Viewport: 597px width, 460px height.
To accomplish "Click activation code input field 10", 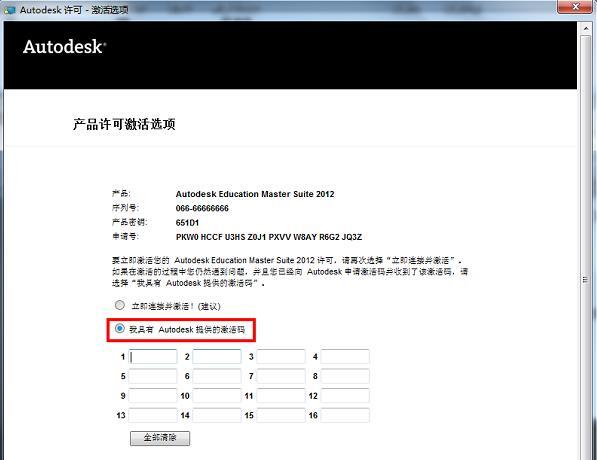I will click(x=217, y=396).
